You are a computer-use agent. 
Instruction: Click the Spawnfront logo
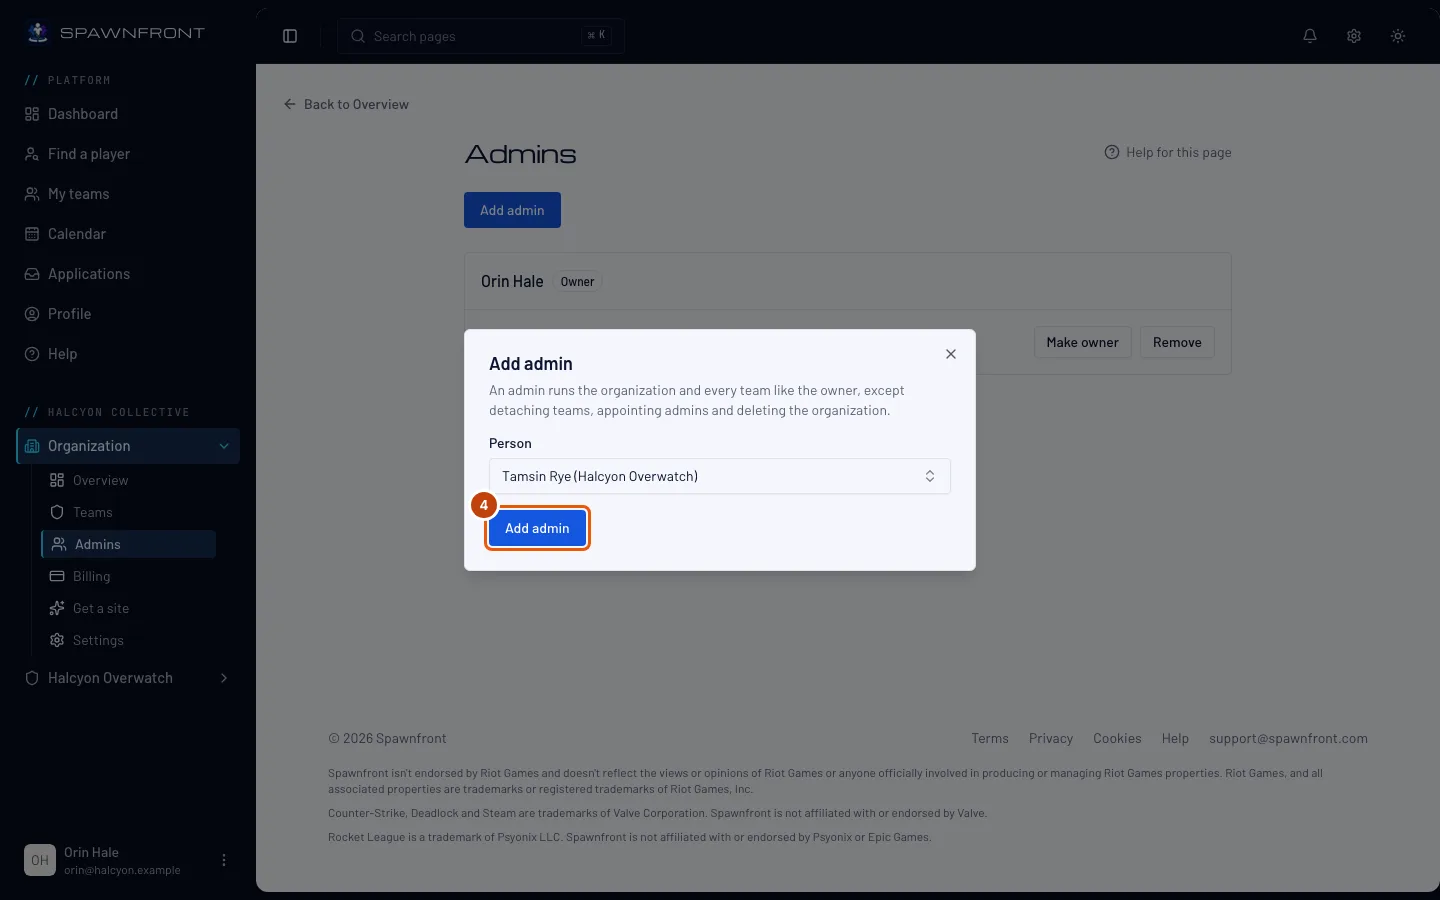[115, 33]
